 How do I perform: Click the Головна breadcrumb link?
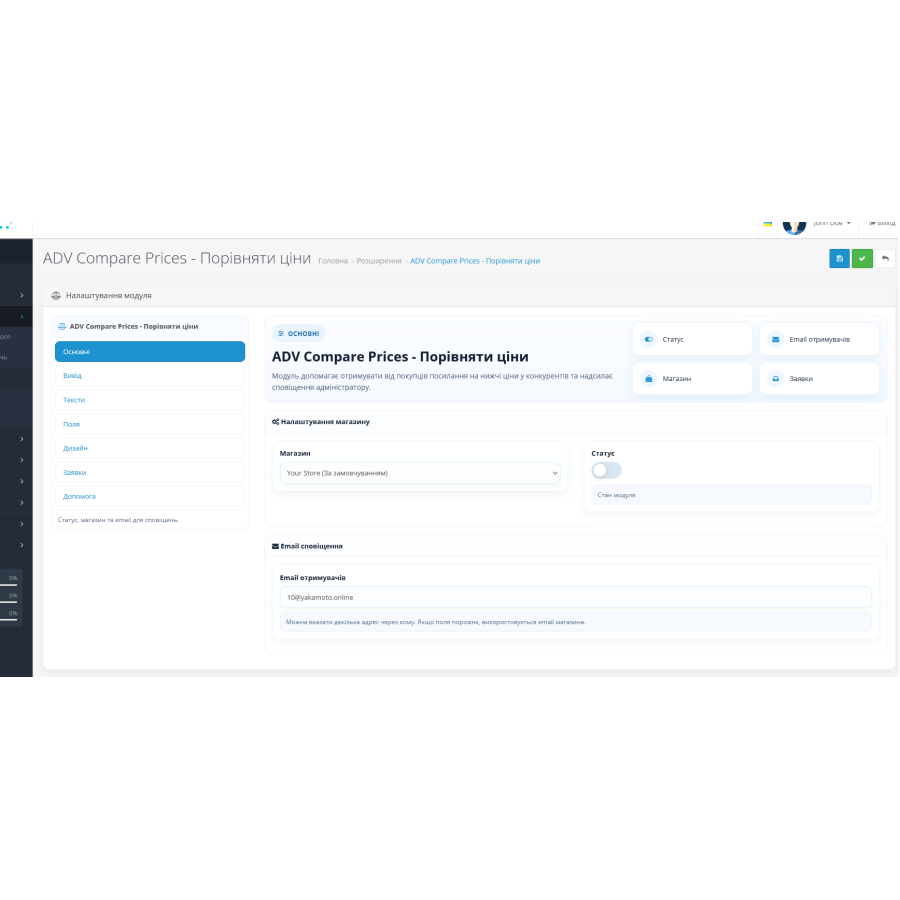(x=333, y=261)
